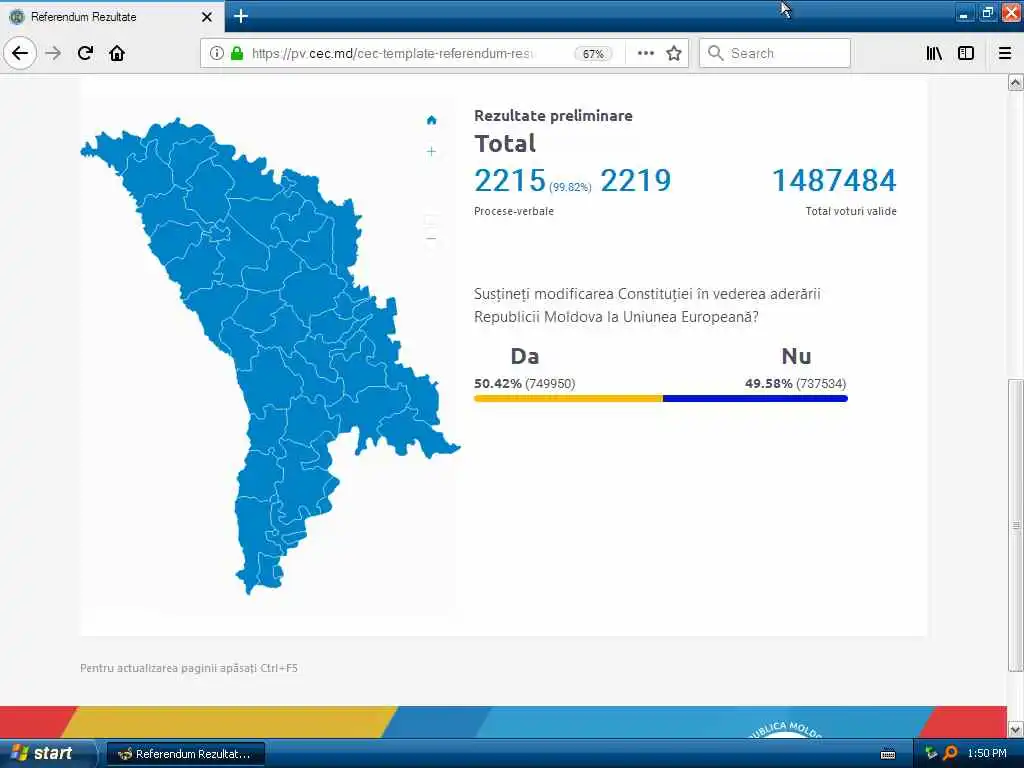Viewport: 1024px width, 768px height.
Task: Restore down the browser window
Action: point(988,14)
